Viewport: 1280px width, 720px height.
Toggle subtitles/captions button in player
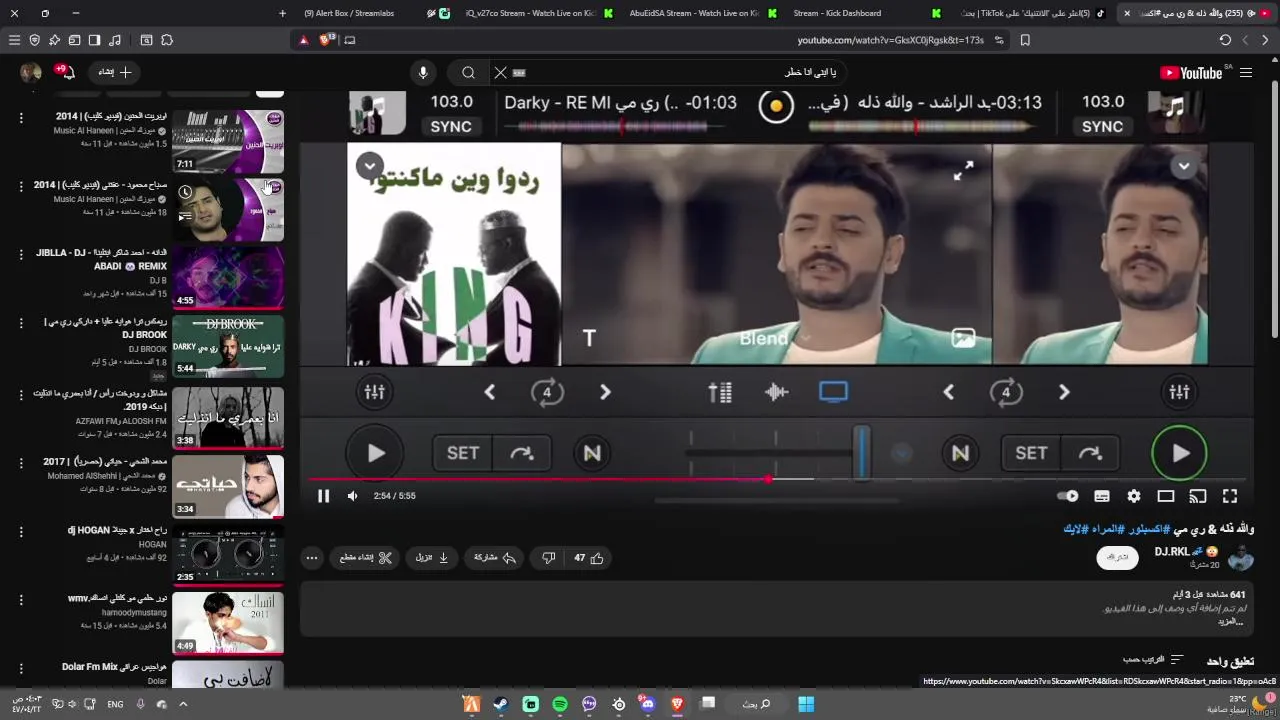pos(1101,496)
